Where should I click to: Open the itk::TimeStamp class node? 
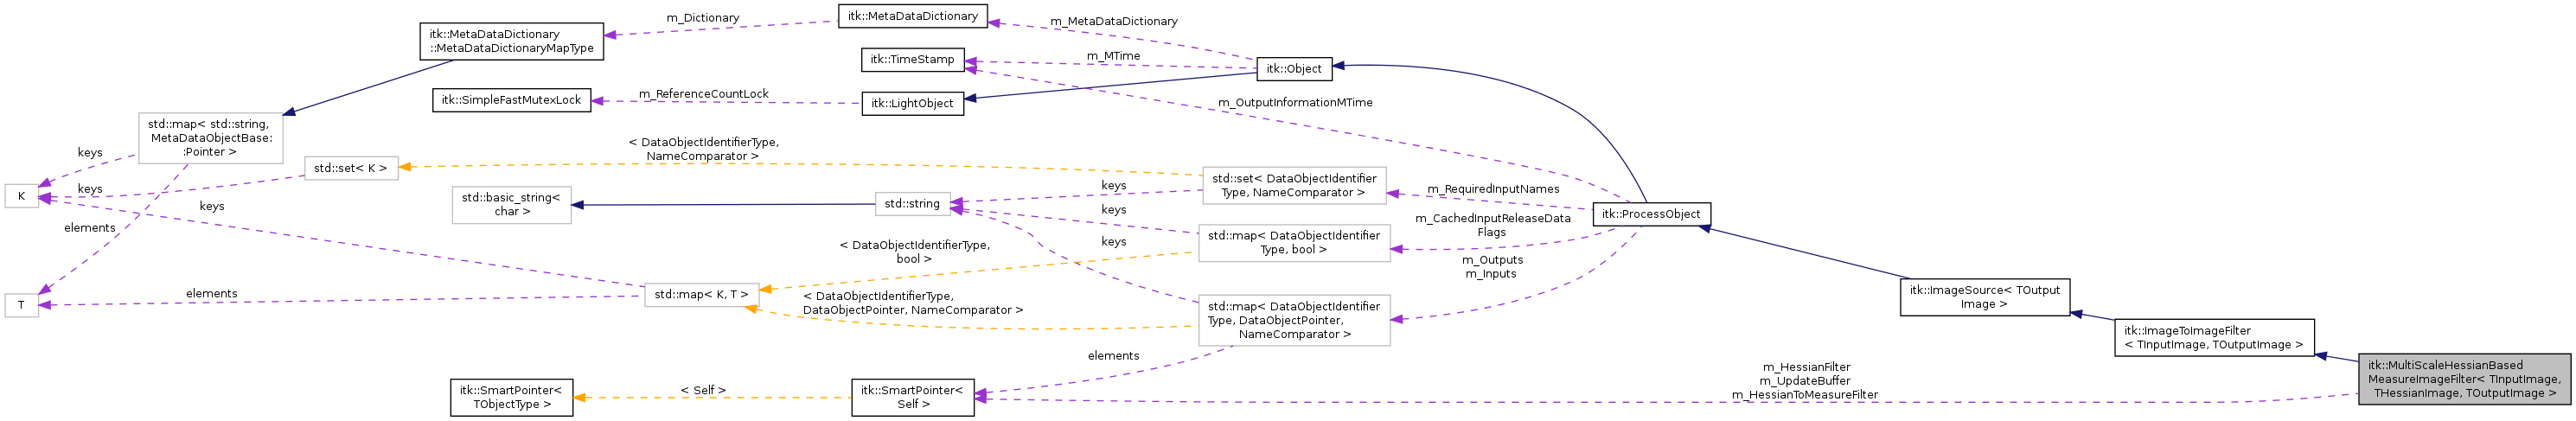(912, 60)
